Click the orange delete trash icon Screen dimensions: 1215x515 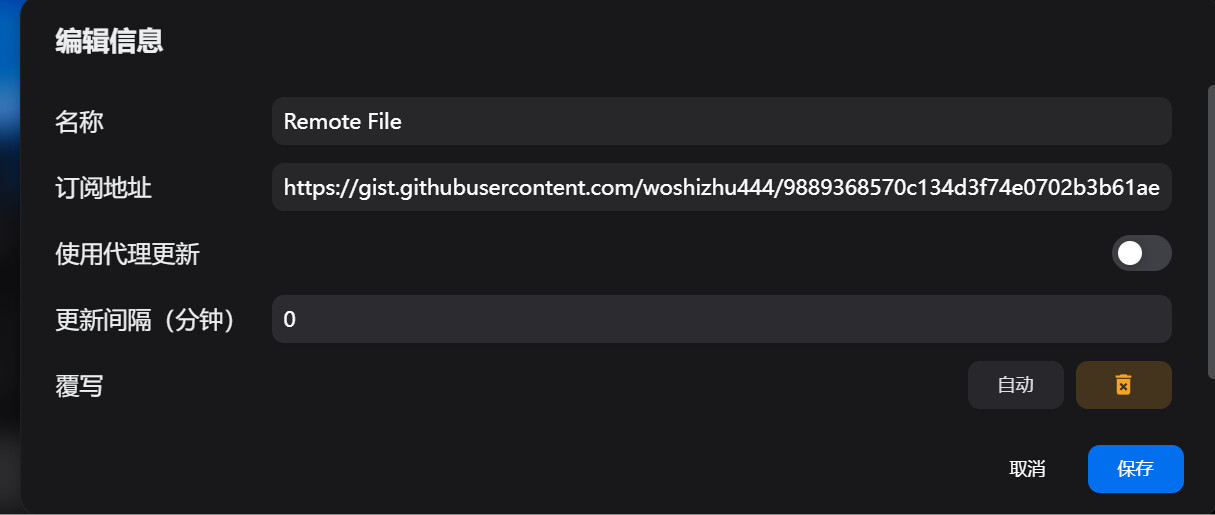(1123, 385)
